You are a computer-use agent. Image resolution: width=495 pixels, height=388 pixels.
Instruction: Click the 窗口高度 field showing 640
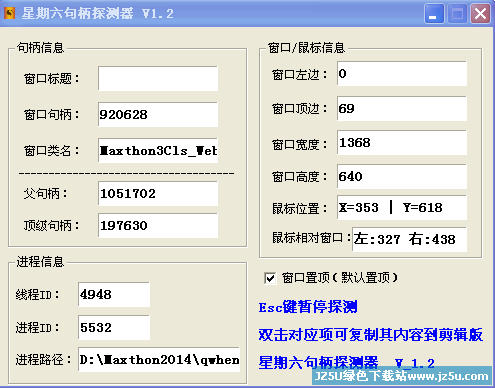point(402,176)
